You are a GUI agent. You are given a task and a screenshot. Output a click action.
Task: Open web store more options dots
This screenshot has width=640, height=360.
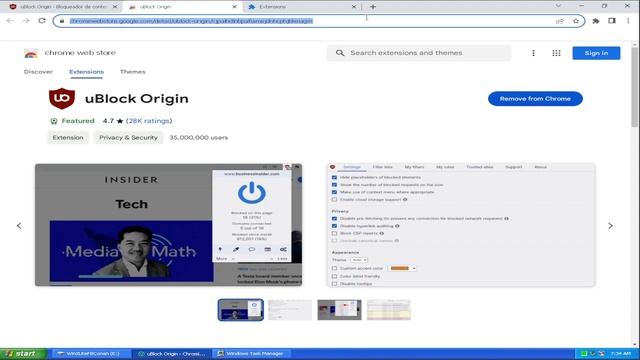point(533,53)
